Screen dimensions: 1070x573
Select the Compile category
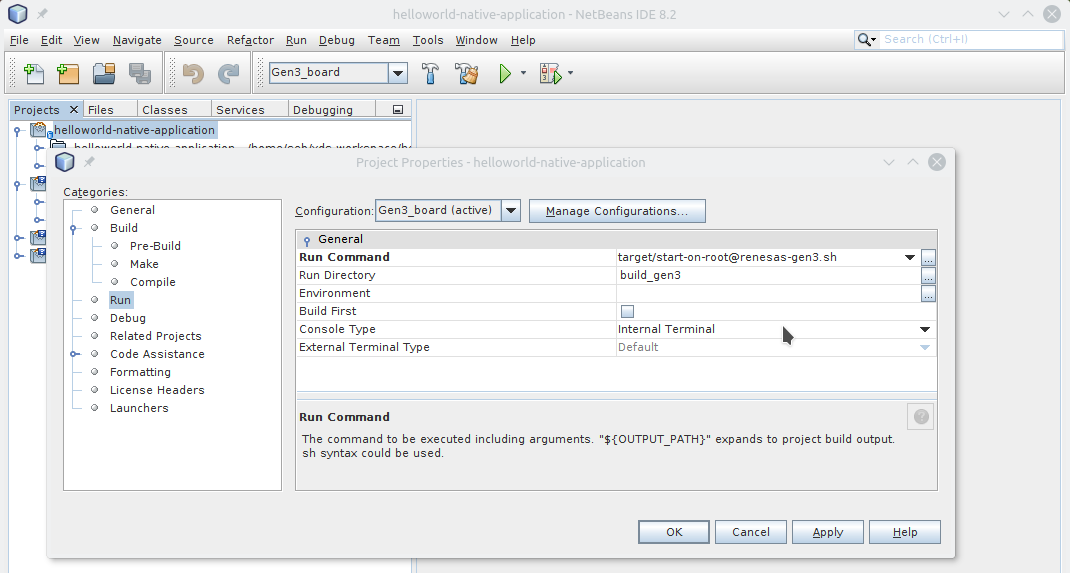(152, 282)
